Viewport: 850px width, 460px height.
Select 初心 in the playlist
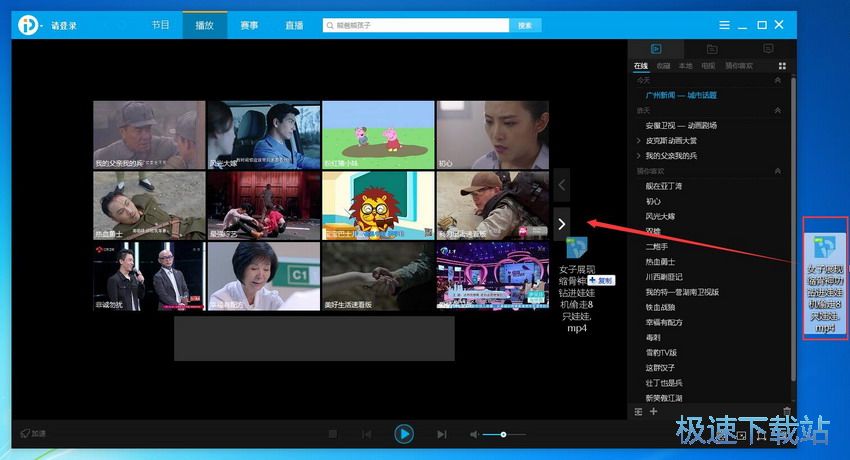653,202
